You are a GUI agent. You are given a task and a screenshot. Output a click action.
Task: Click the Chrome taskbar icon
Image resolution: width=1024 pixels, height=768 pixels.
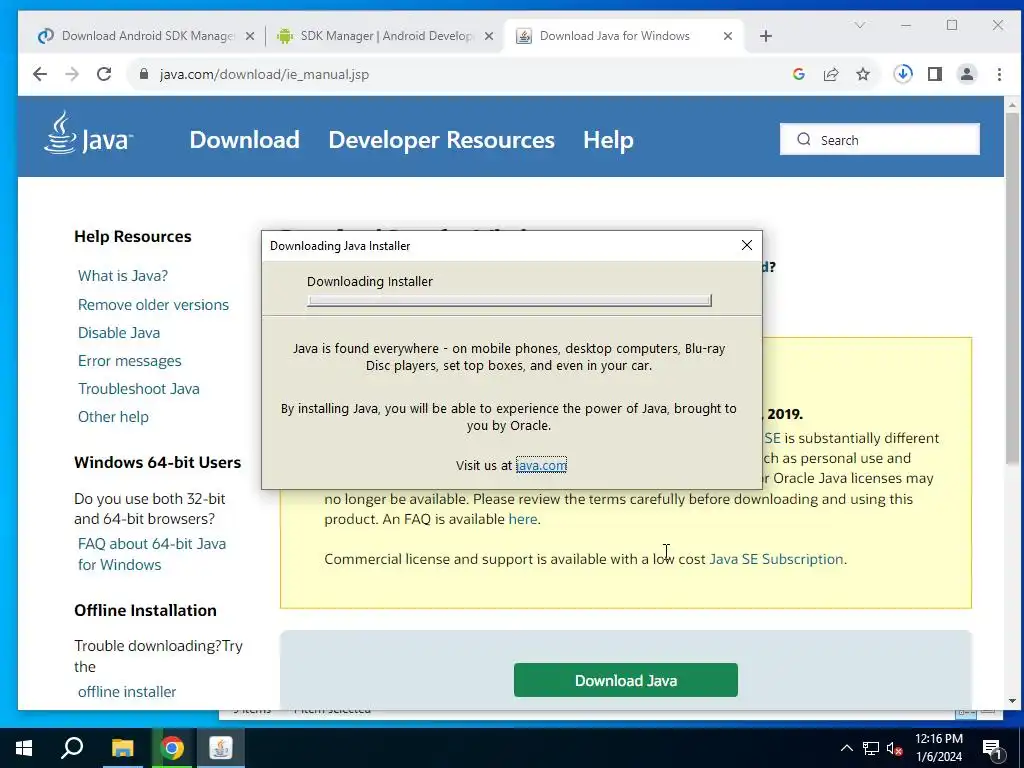(x=172, y=748)
